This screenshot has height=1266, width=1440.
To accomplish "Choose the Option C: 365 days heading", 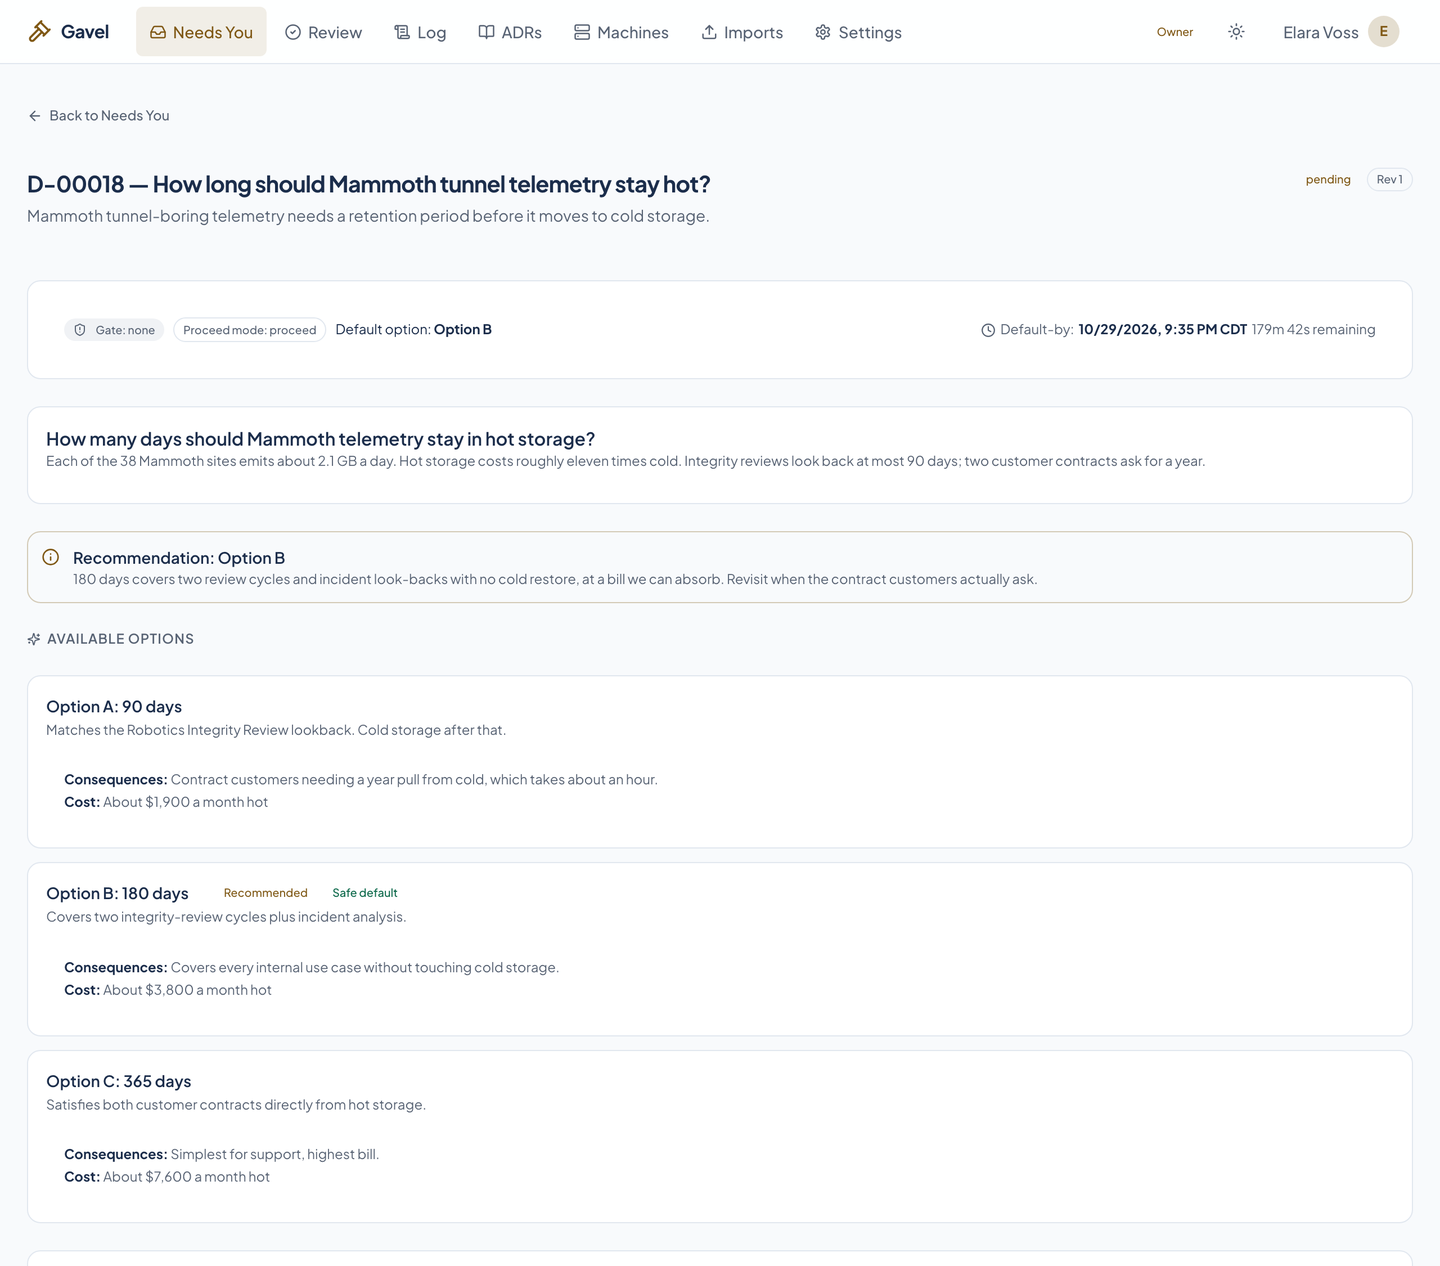I will coord(119,1082).
